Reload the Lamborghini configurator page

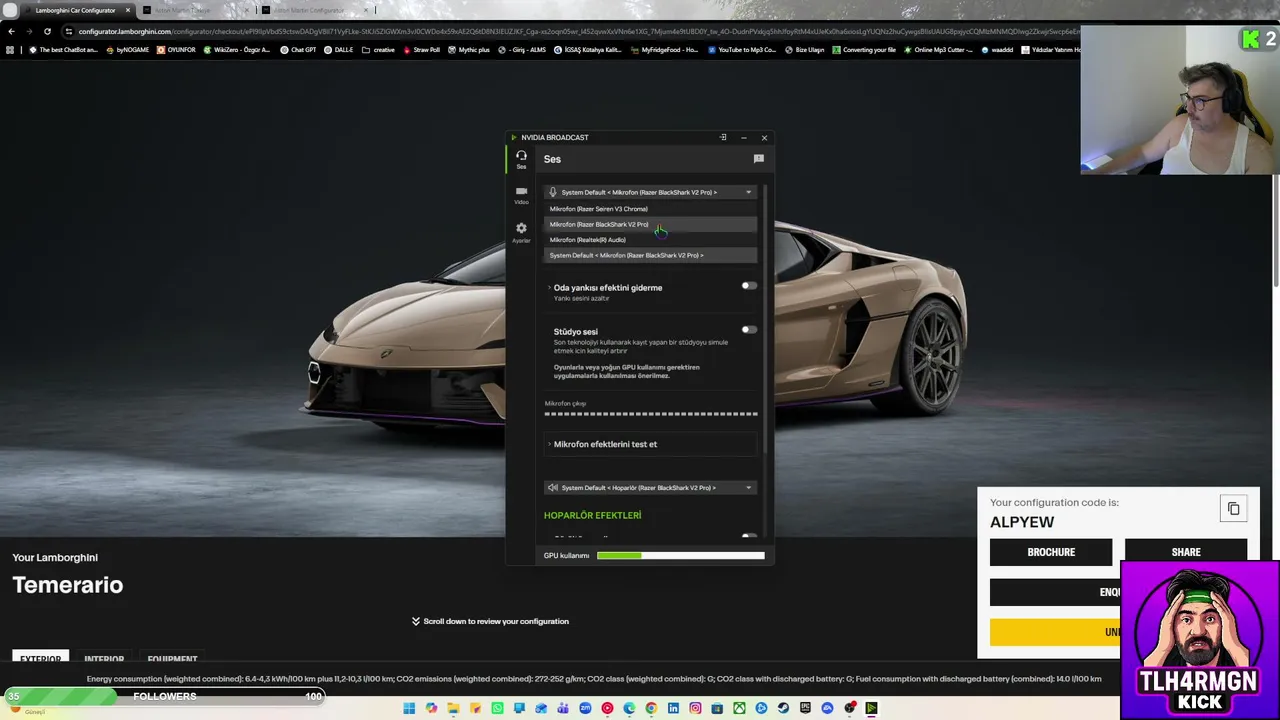tap(47, 31)
